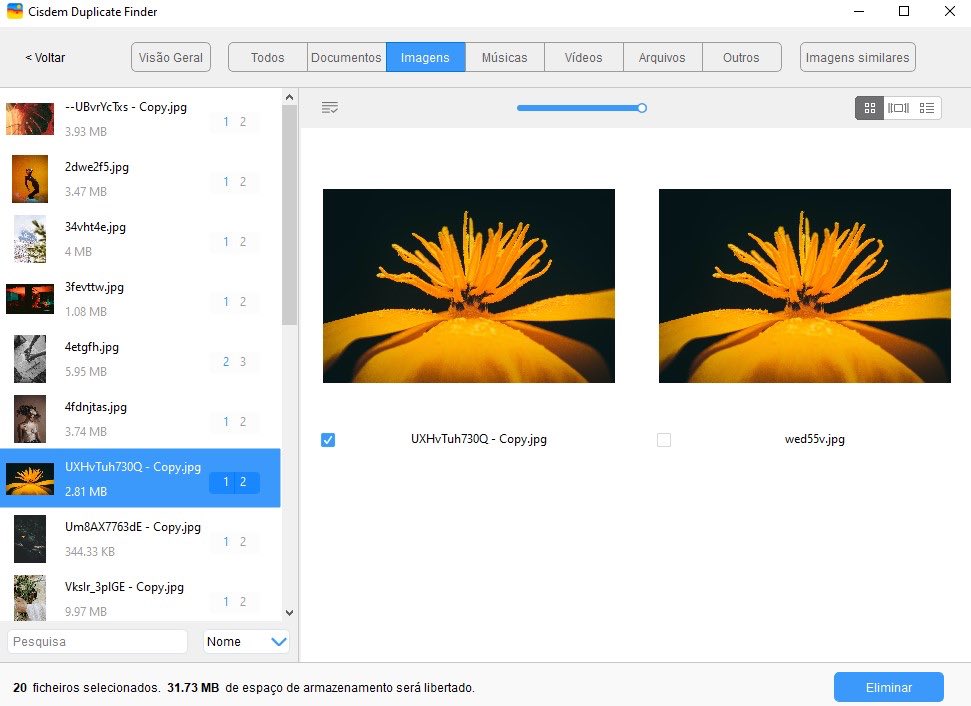
Task: Select the 3fevttw.jpg thumbnail in the sidebar
Action: coord(29,298)
